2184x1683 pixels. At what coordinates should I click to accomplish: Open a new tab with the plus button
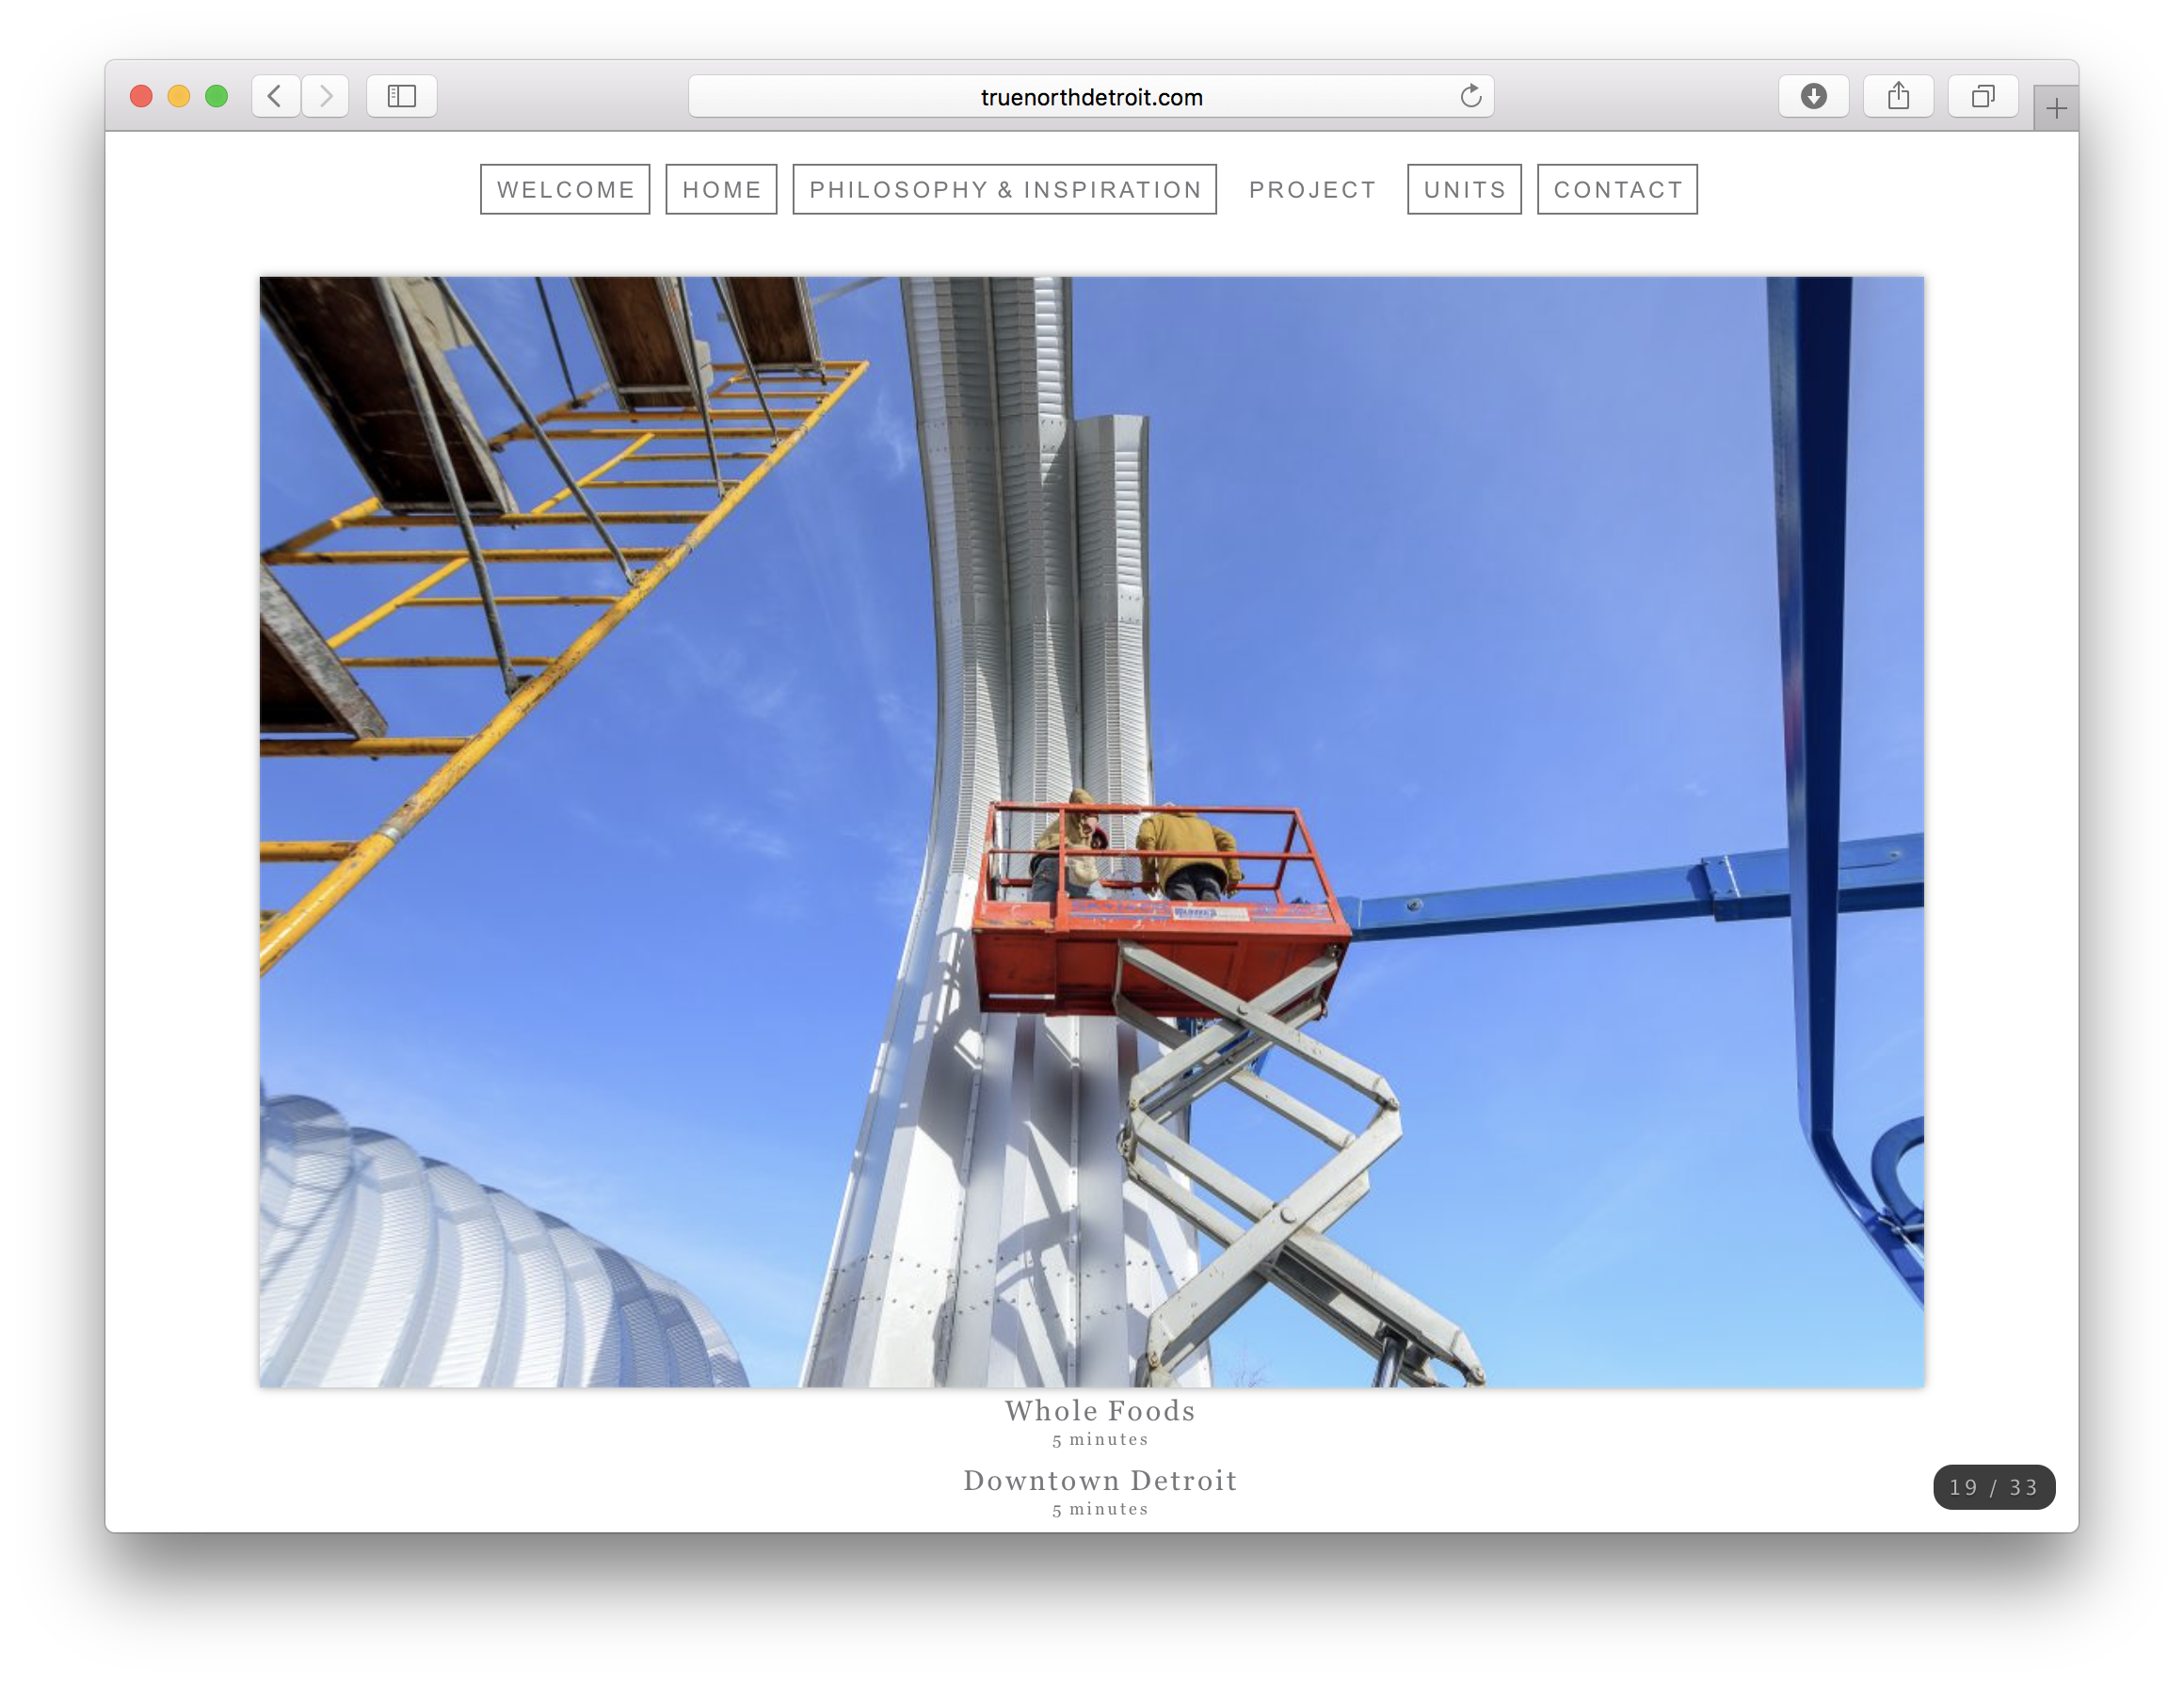pos(2056,108)
